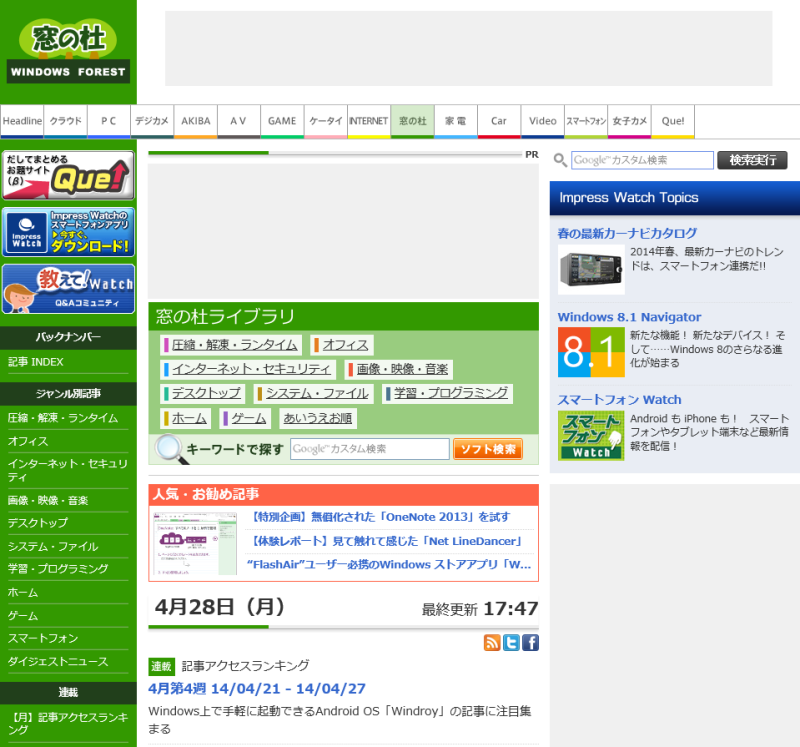The width and height of the screenshot is (800, 747).
Task: Click the car navigation catalog thumbnail
Action: pos(591,269)
